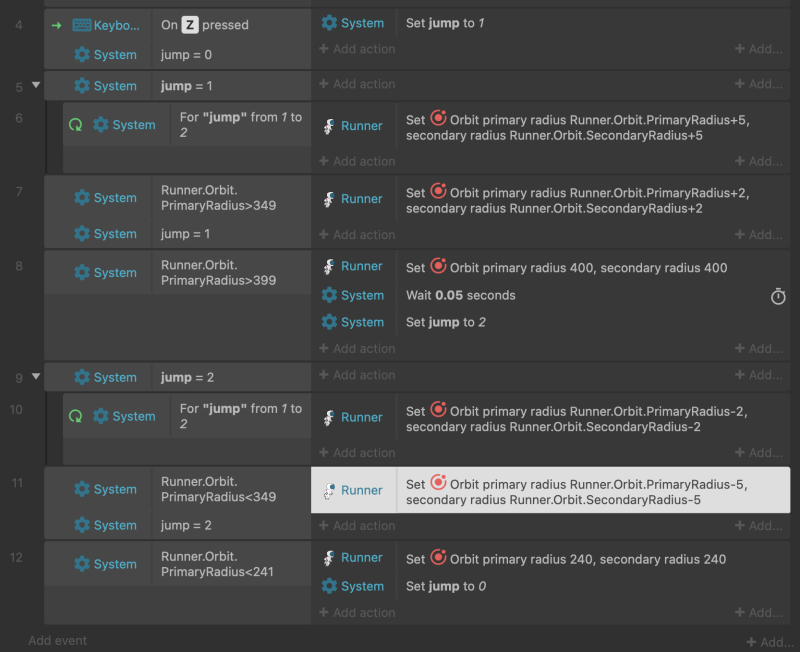Collapse event 5 with its disclosure triangle

coord(36,85)
